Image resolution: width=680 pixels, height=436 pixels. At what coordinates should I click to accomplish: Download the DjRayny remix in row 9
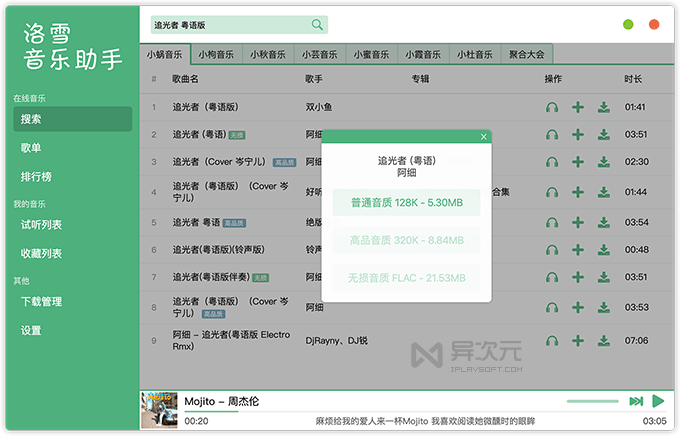[x=604, y=340]
